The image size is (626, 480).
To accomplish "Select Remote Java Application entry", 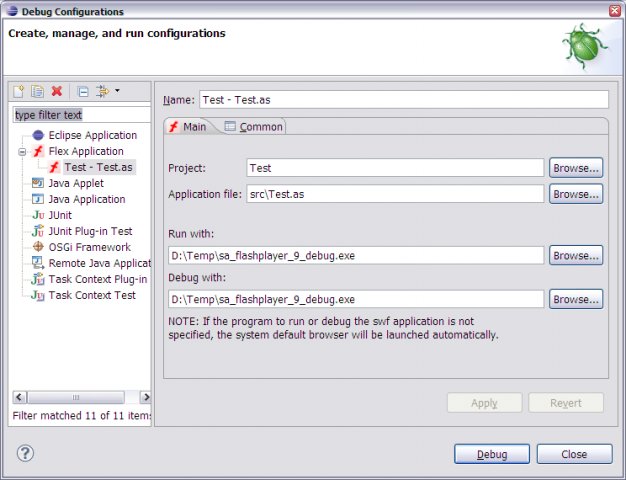I will click(x=99, y=263).
